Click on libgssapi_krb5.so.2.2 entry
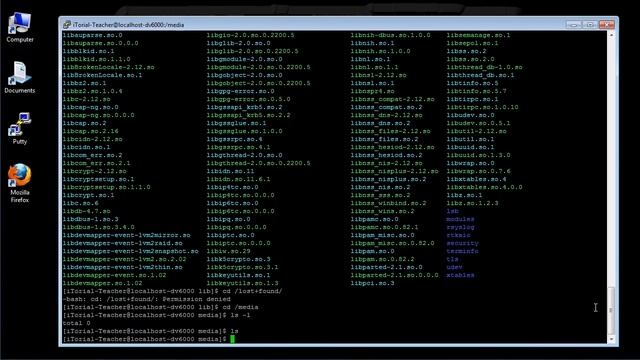The height and width of the screenshot is (360, 640). [248, 115]
